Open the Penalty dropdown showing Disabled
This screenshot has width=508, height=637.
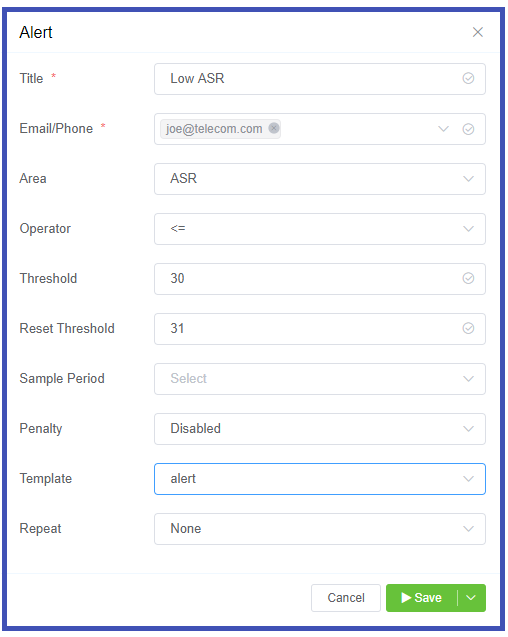[x=320, y=429]
